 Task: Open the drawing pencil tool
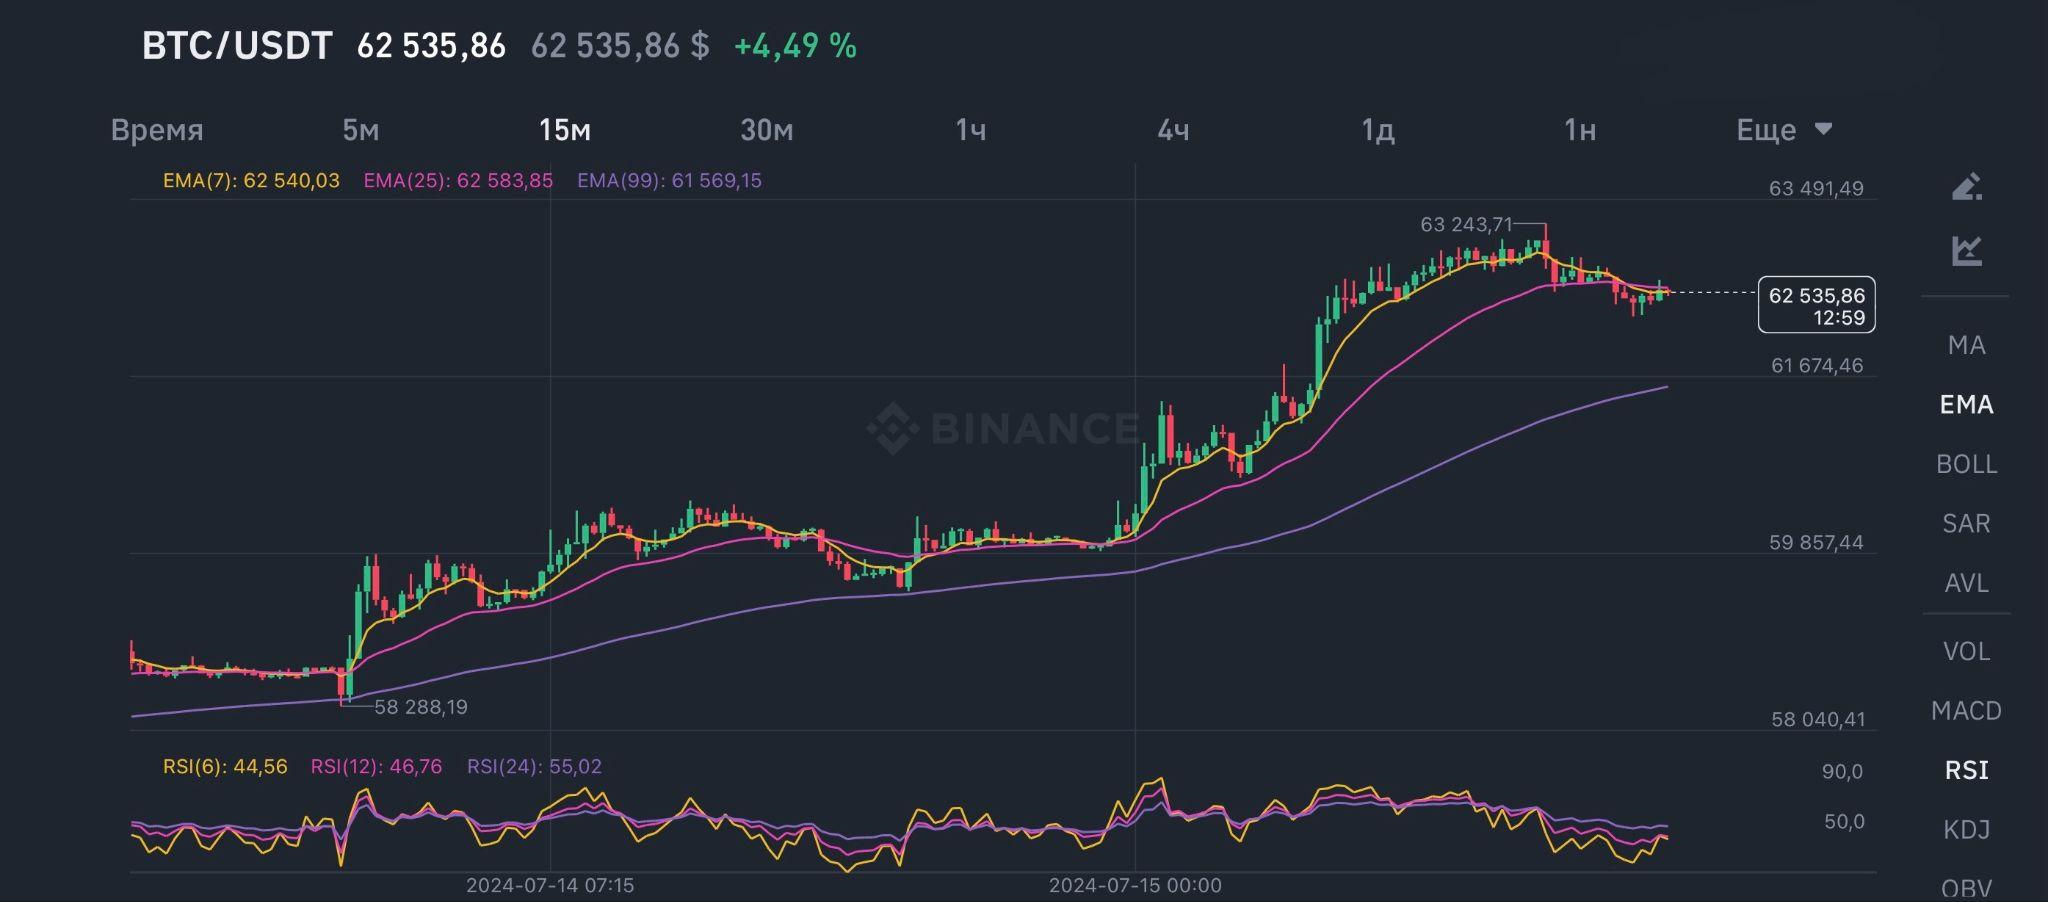pos(1966,187)
